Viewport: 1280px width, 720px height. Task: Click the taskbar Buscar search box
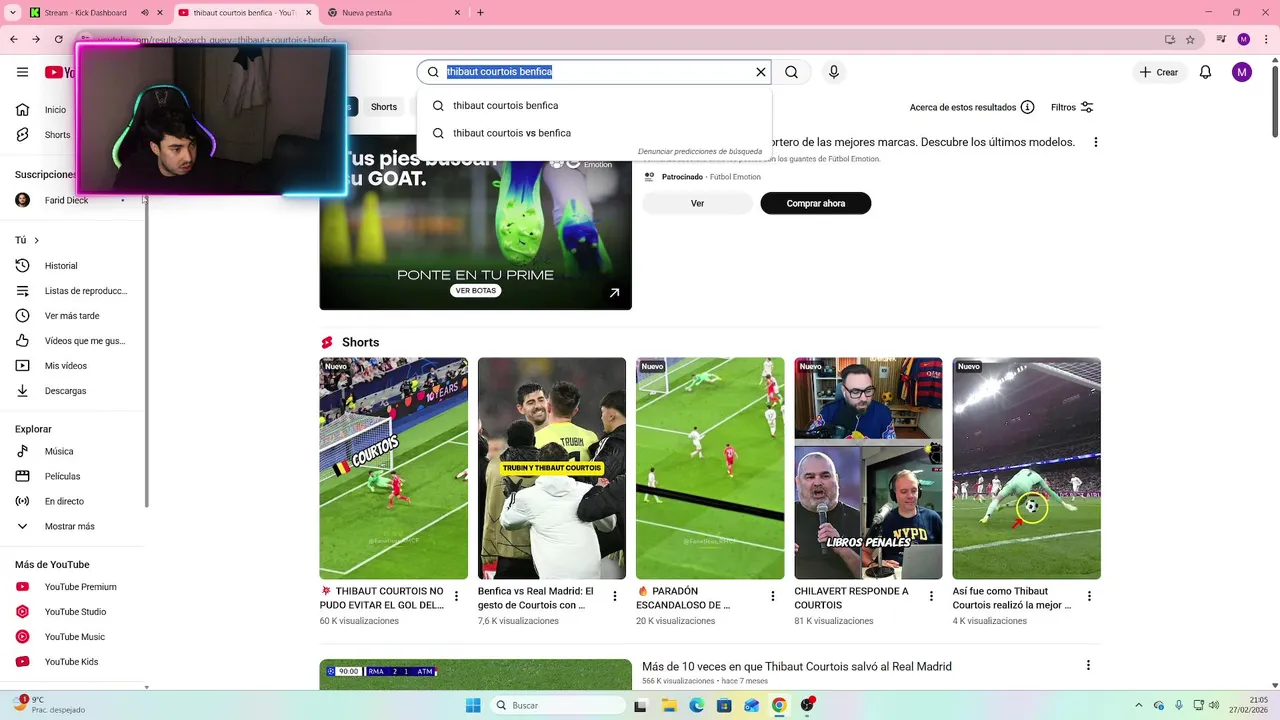(558, 705)
